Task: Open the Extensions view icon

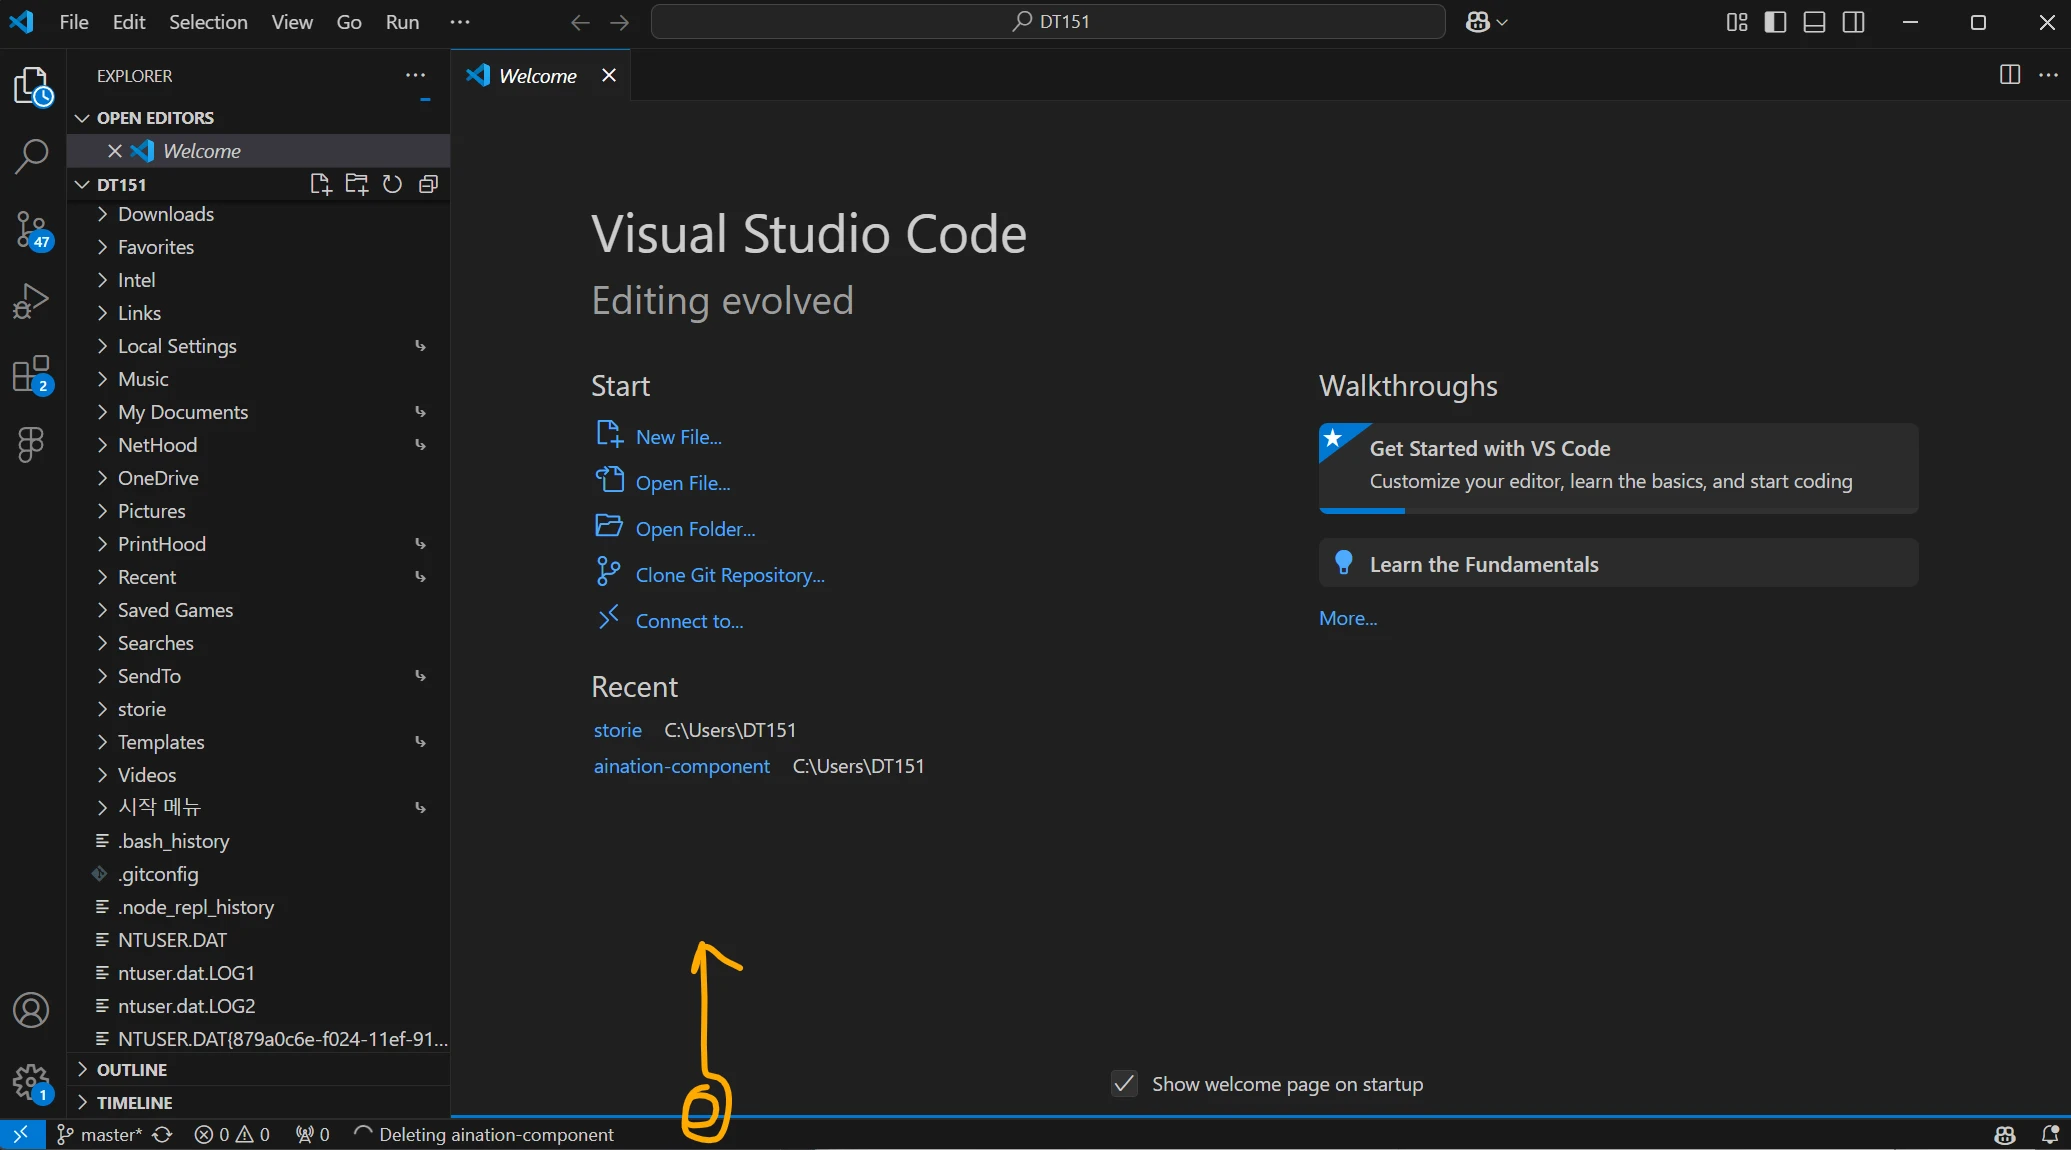Action: 32,374
